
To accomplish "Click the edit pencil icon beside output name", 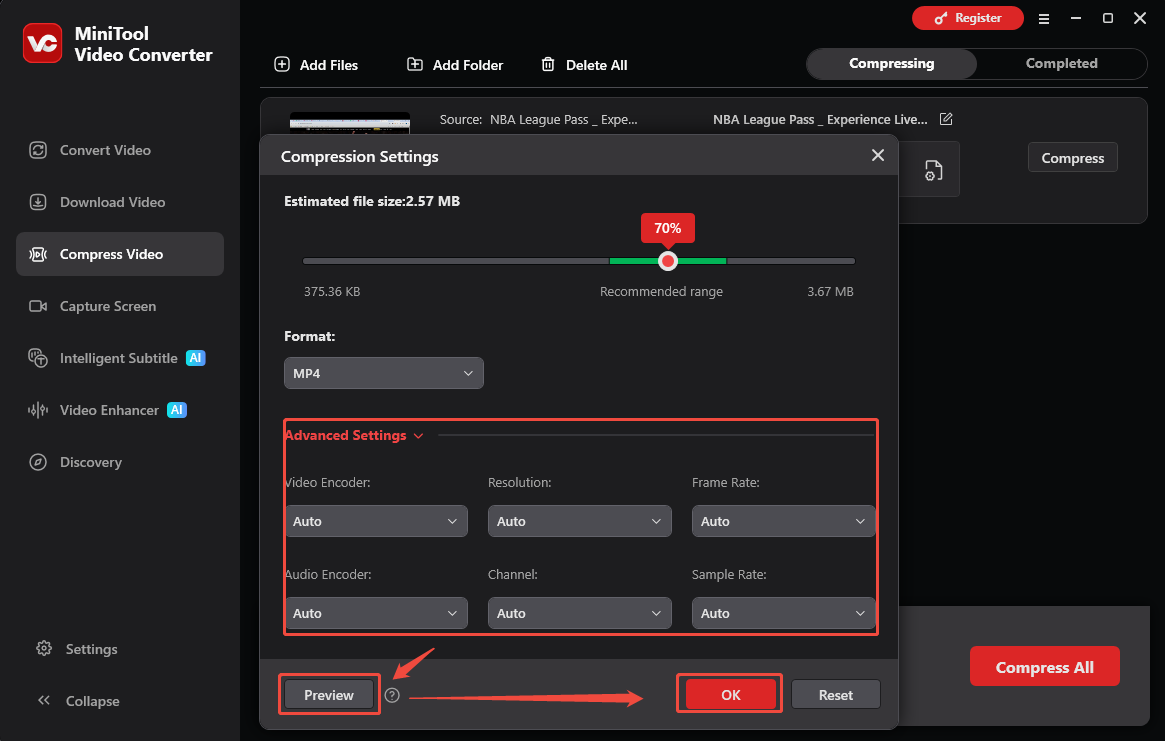I will [946, 119].
